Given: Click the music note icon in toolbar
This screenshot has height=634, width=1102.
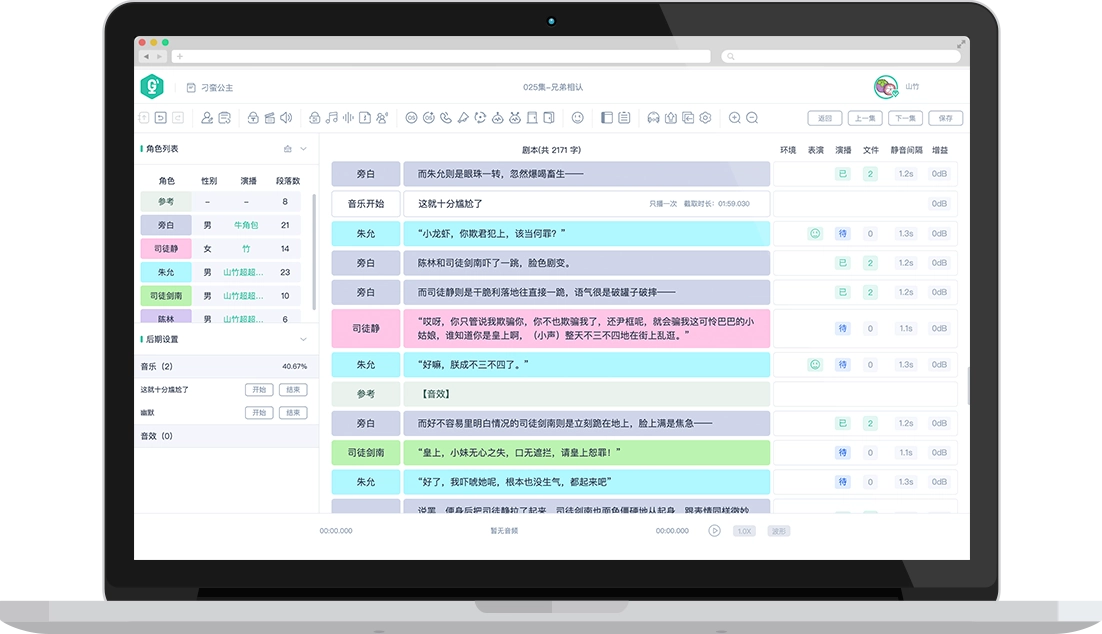Looking at the screenshot, I should coord(332,118).
